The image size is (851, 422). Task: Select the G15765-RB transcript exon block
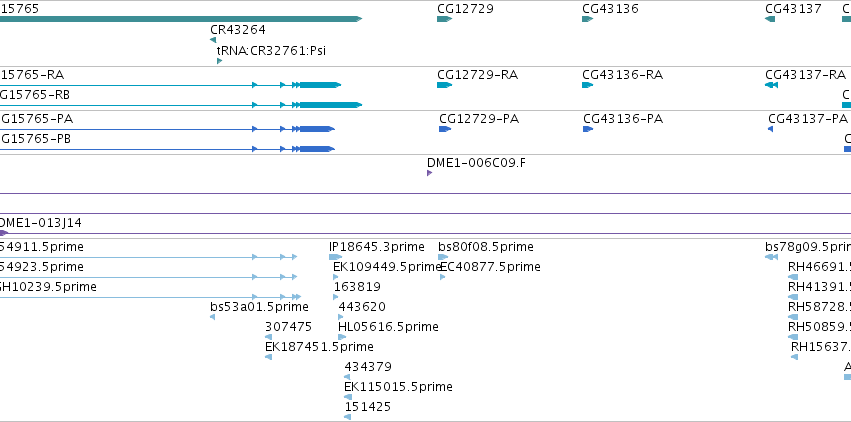[331, 105]
